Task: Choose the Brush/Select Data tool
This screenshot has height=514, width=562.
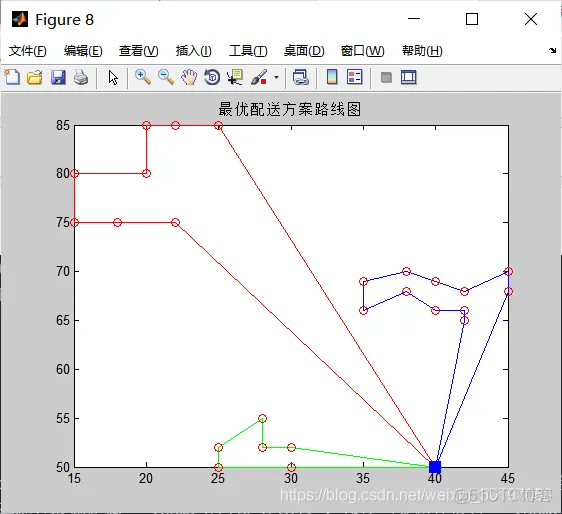Action: point(259,77)
